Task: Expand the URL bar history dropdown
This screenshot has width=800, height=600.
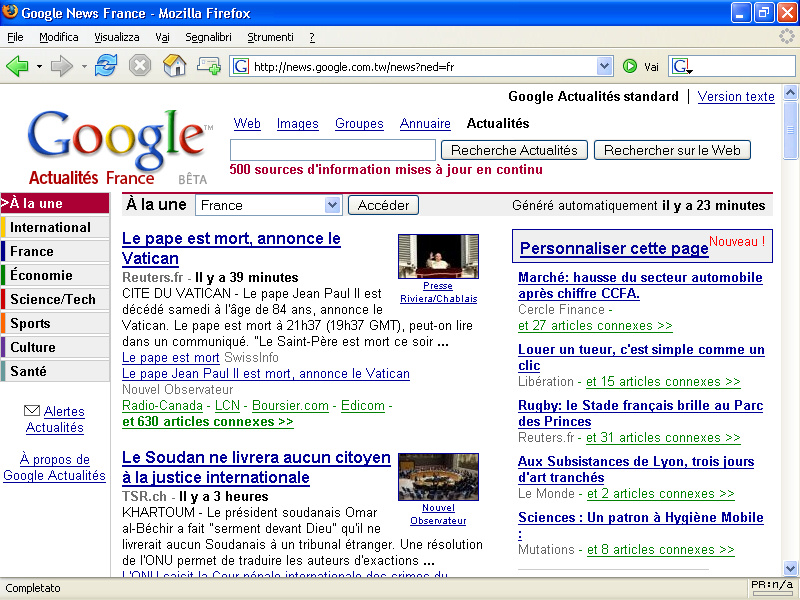Action: pyautogui.click(x=604, y=66)
